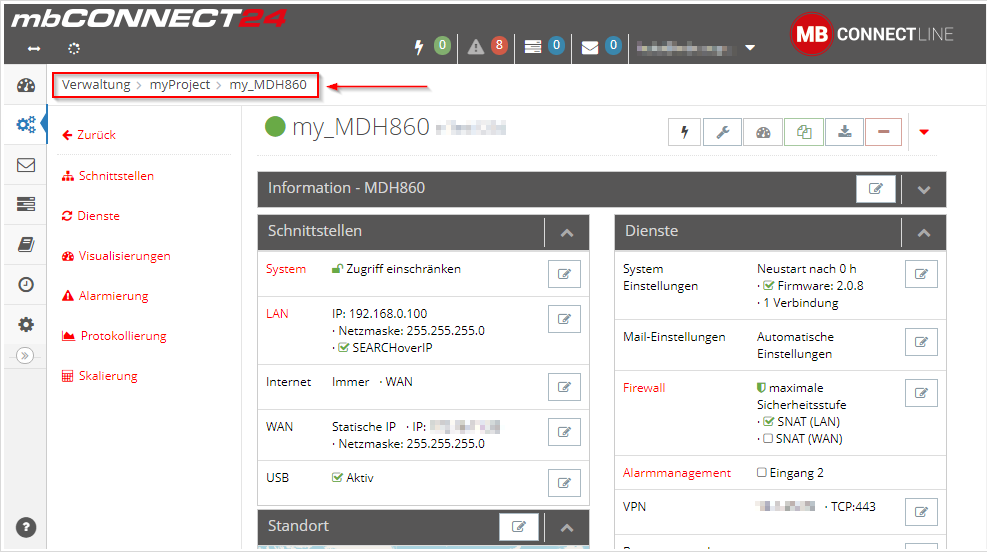Image resolution: width=987 pixels, height=552 pixels.
Task: Collapse the Schnittstellen panel
Action: [x=567, y=233]
